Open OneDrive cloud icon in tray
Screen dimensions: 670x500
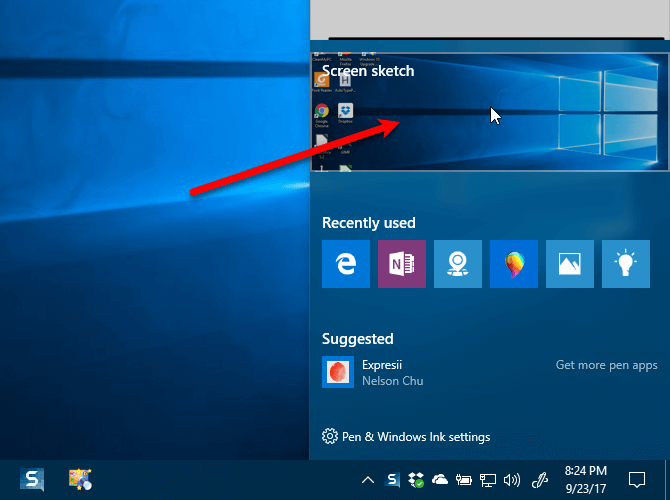point(440,480)
